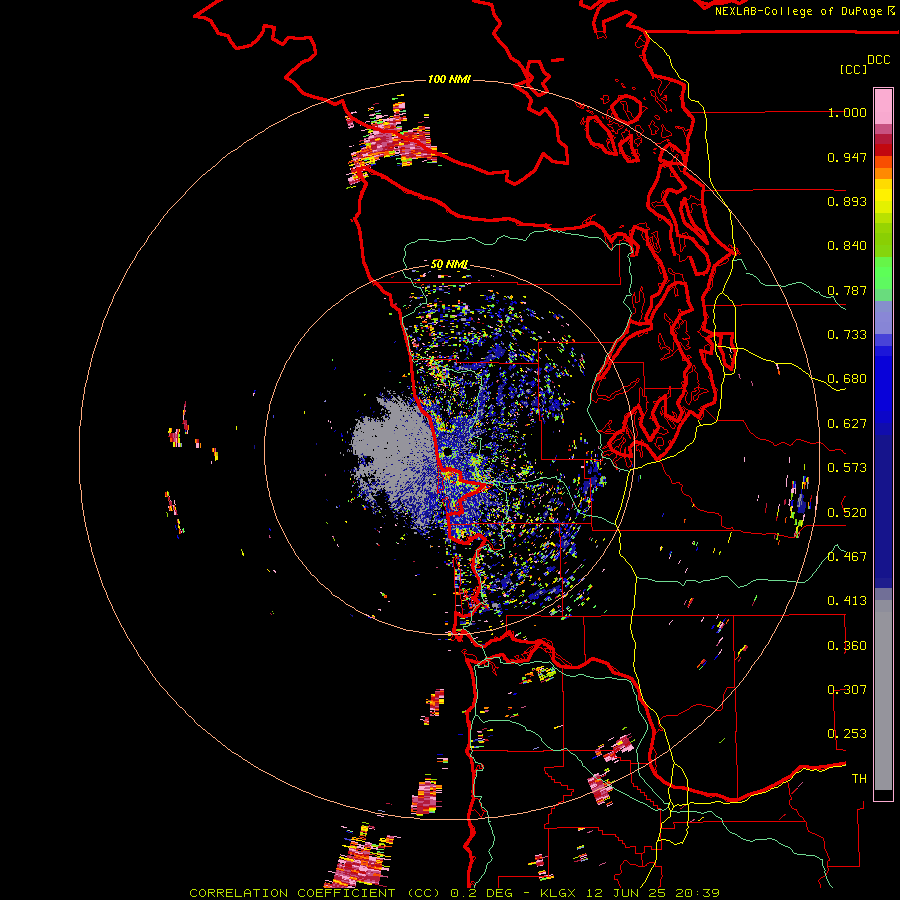Select the 0.573 scale value
Screen dimensions: 900x900
(x=847, y=468)
